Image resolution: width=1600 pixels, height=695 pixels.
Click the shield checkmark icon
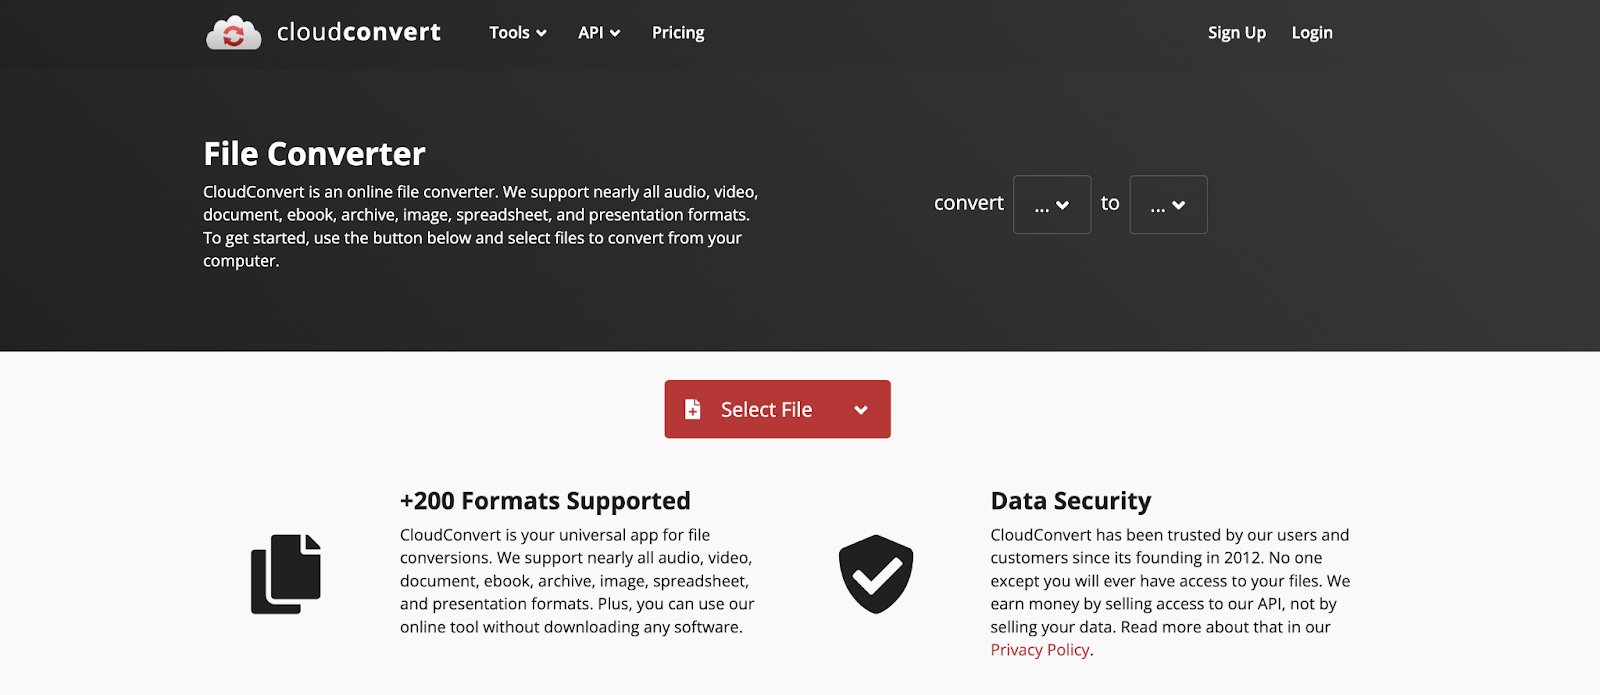[x=876, y=574]
